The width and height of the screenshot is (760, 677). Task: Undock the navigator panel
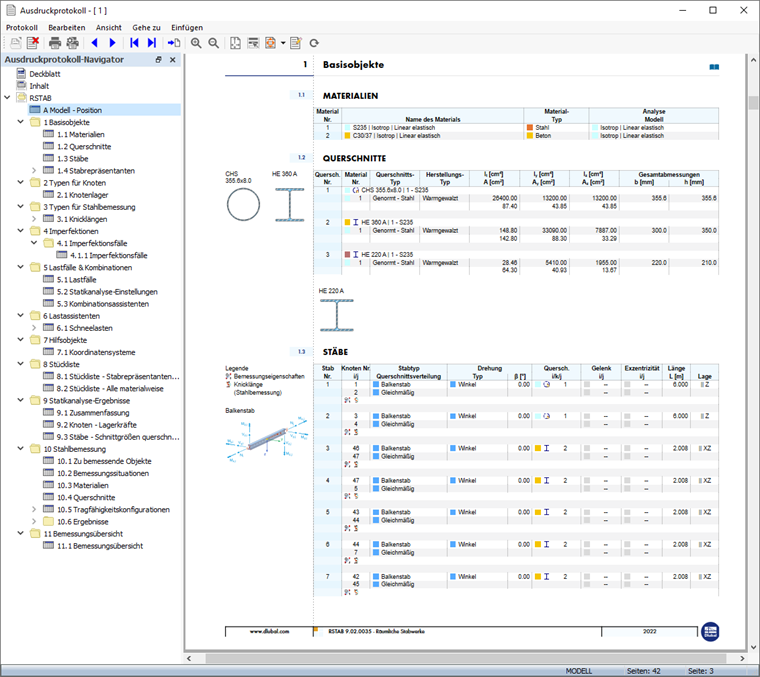point(158,60)
